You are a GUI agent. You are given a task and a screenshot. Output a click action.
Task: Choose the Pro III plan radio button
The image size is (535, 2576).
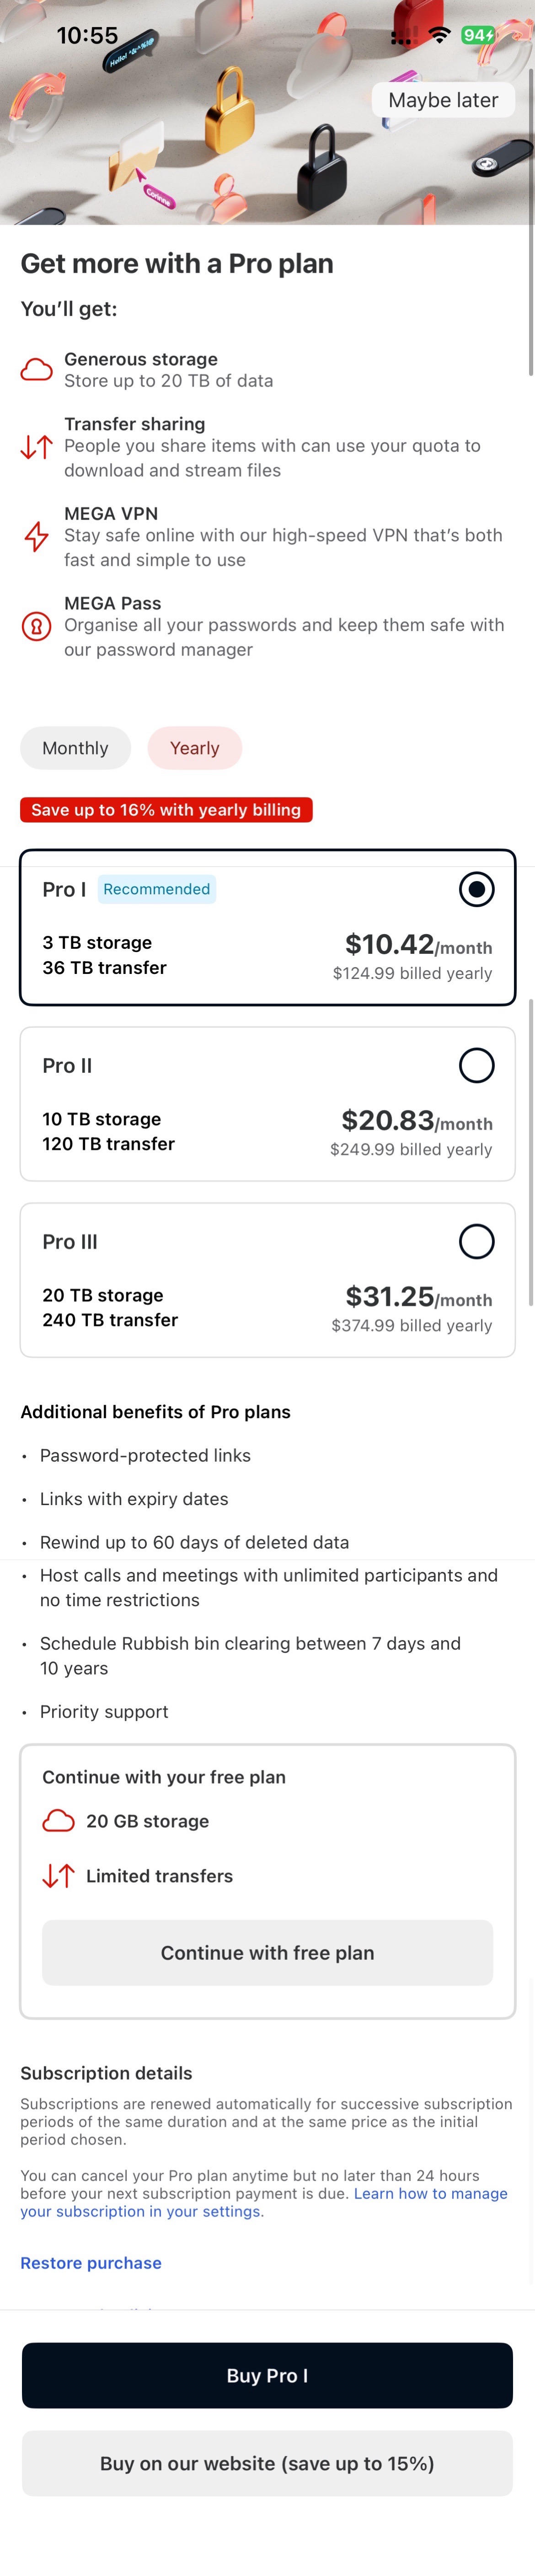(x=476, y=1241)
